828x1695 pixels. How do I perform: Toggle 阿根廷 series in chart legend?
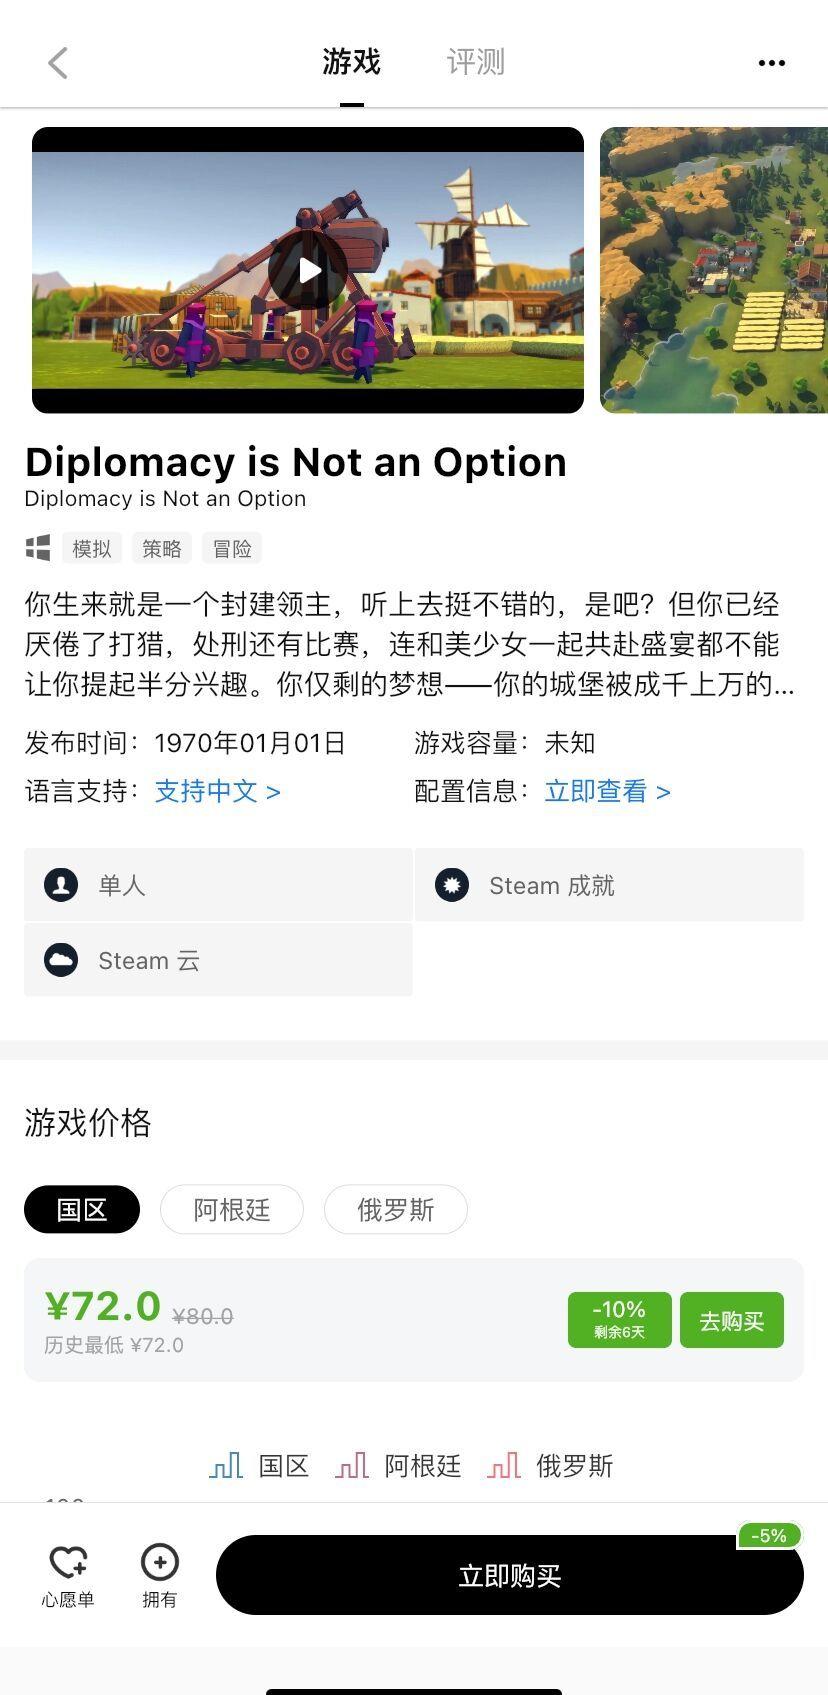[x=399, y=1466]
